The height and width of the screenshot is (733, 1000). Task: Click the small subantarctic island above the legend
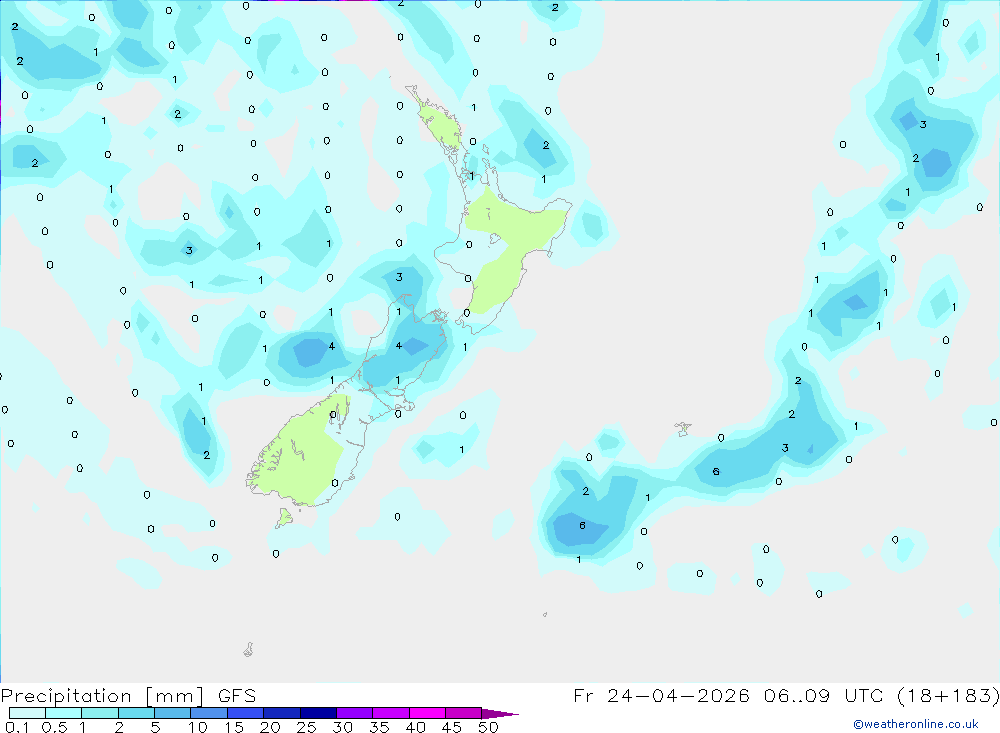[249, 649]
